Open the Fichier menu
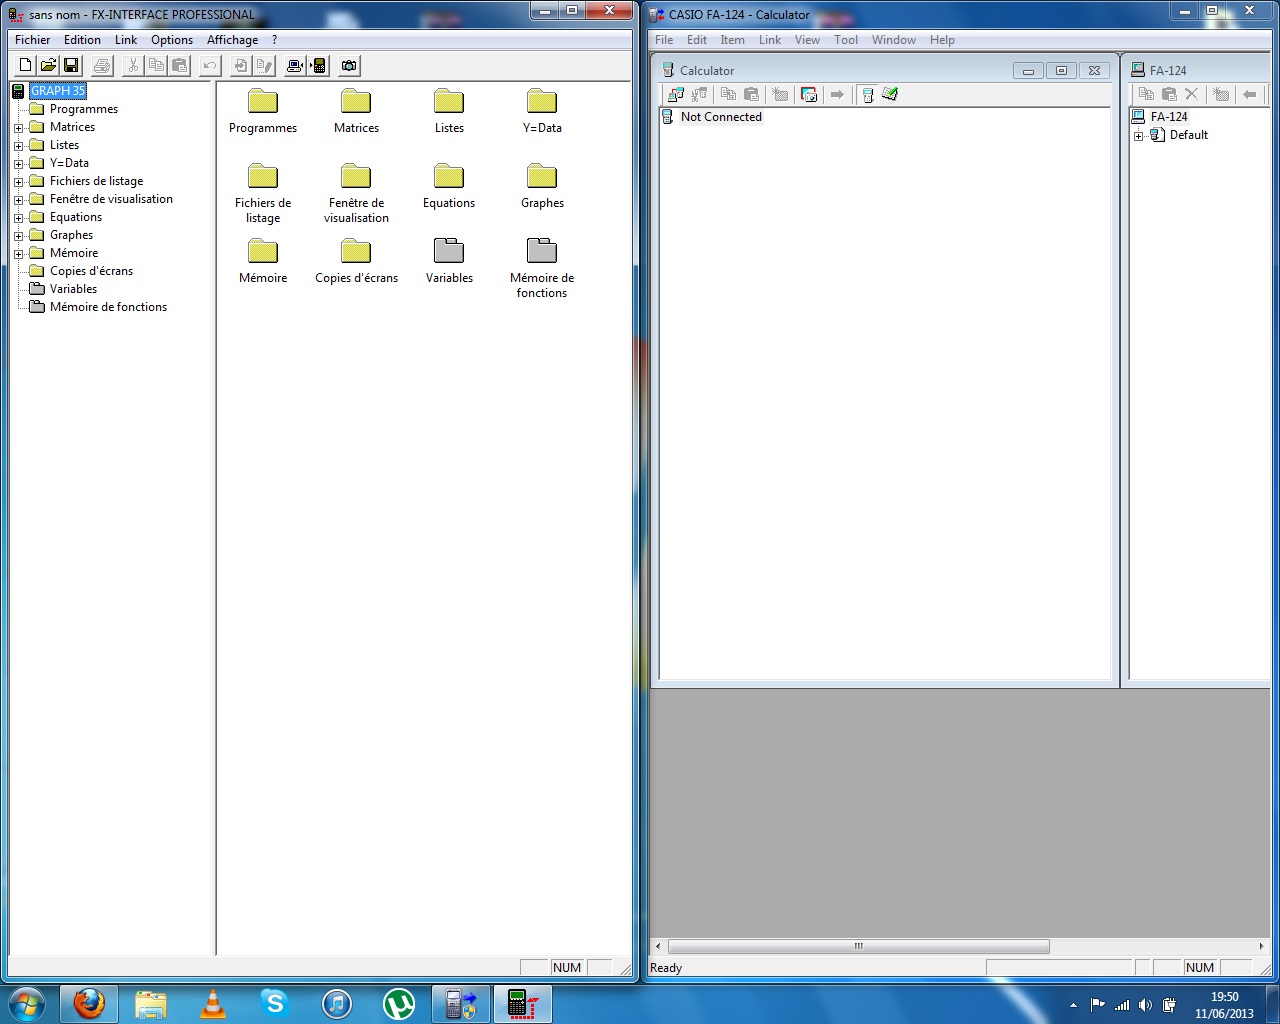The image size is (1280, 1024). [32, 40]
